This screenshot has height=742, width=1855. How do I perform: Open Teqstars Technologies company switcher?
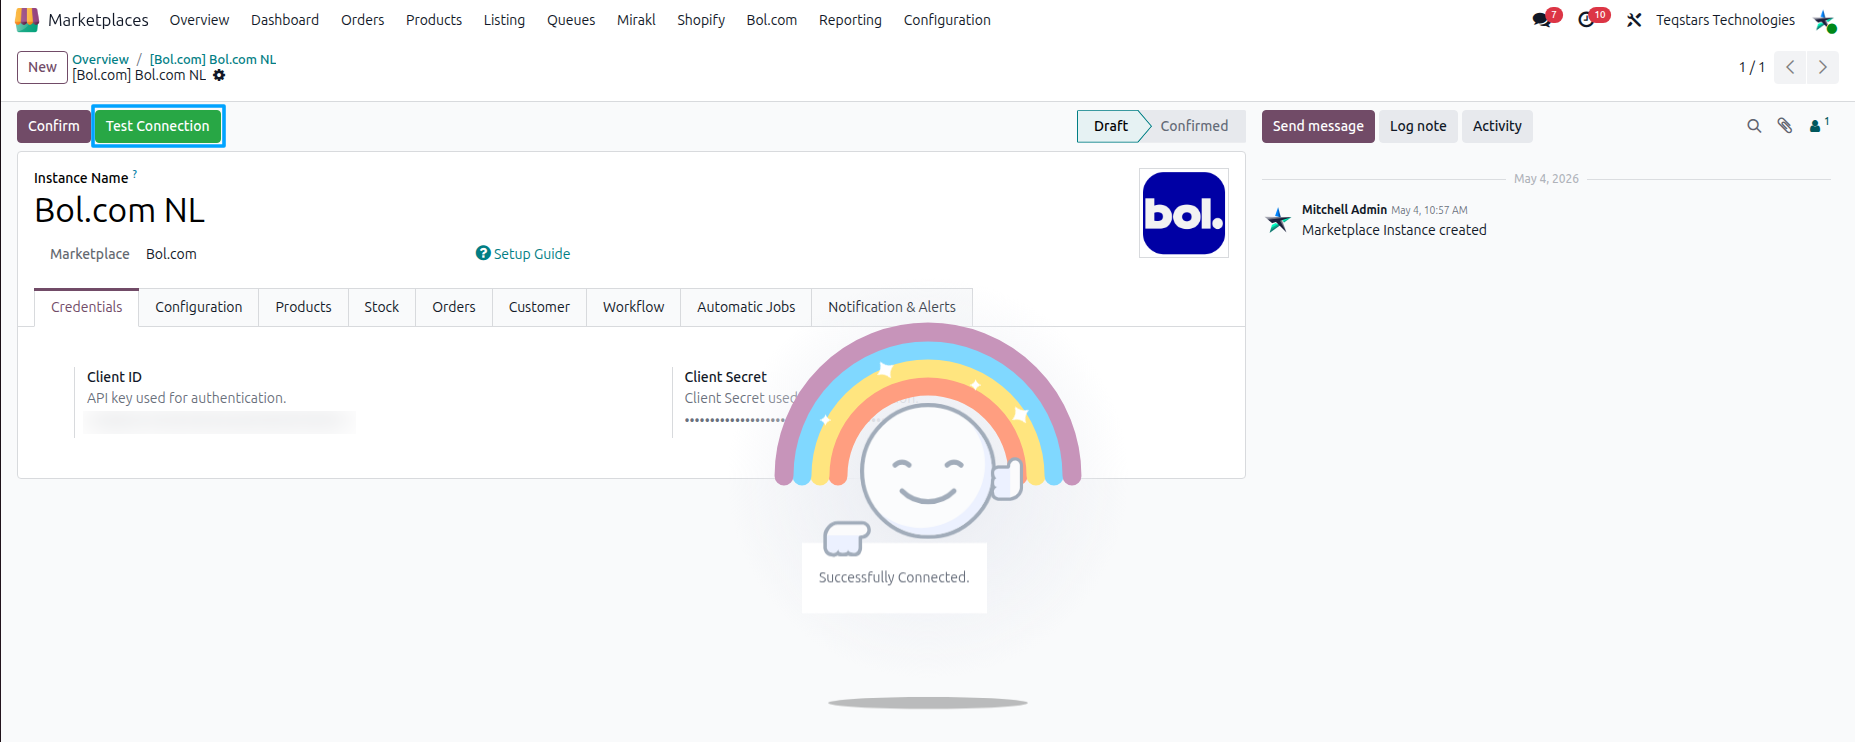coord(1725,20)
